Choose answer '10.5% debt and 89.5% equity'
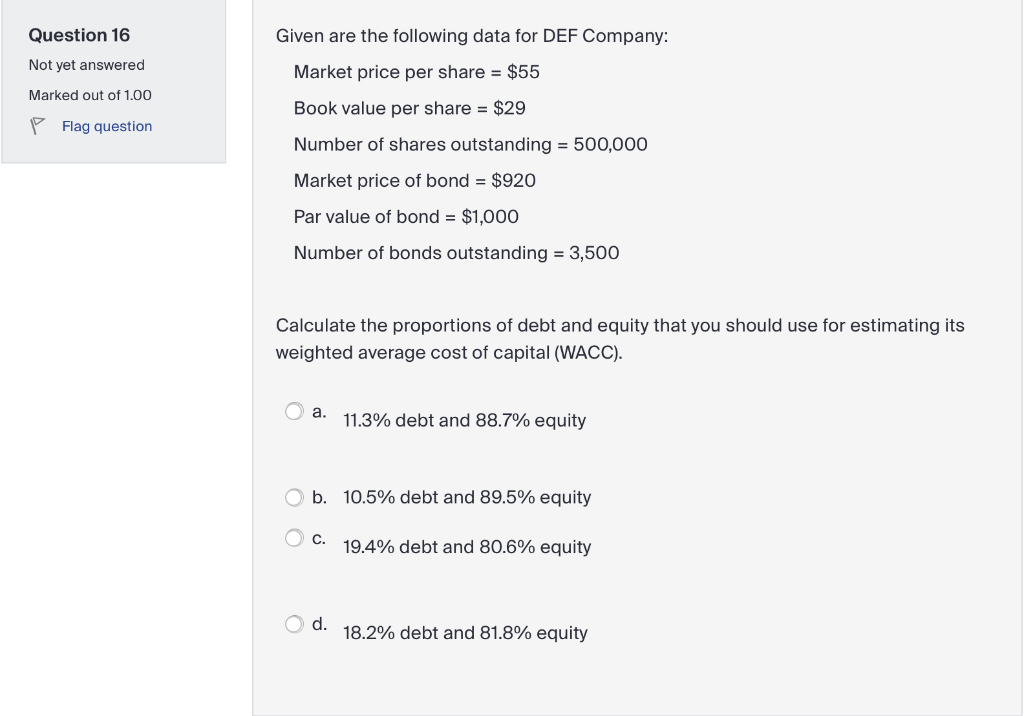The image size is (1024, 716). coord(467,497)
